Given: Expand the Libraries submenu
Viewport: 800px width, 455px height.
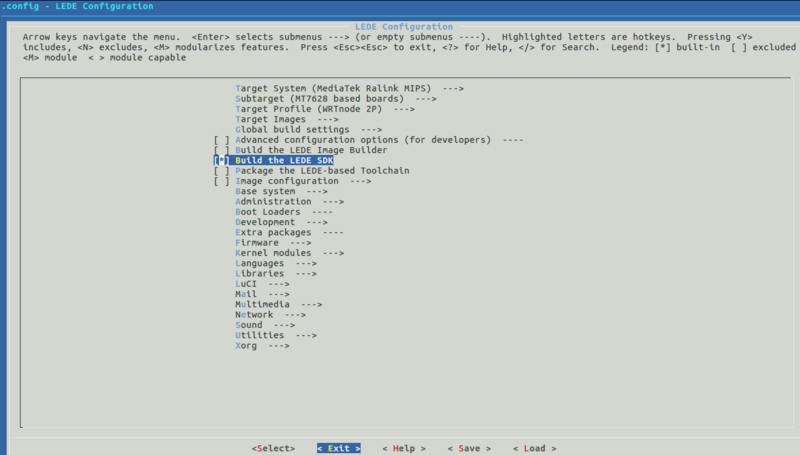Looking at the screenshot, I should pos(276,273).
